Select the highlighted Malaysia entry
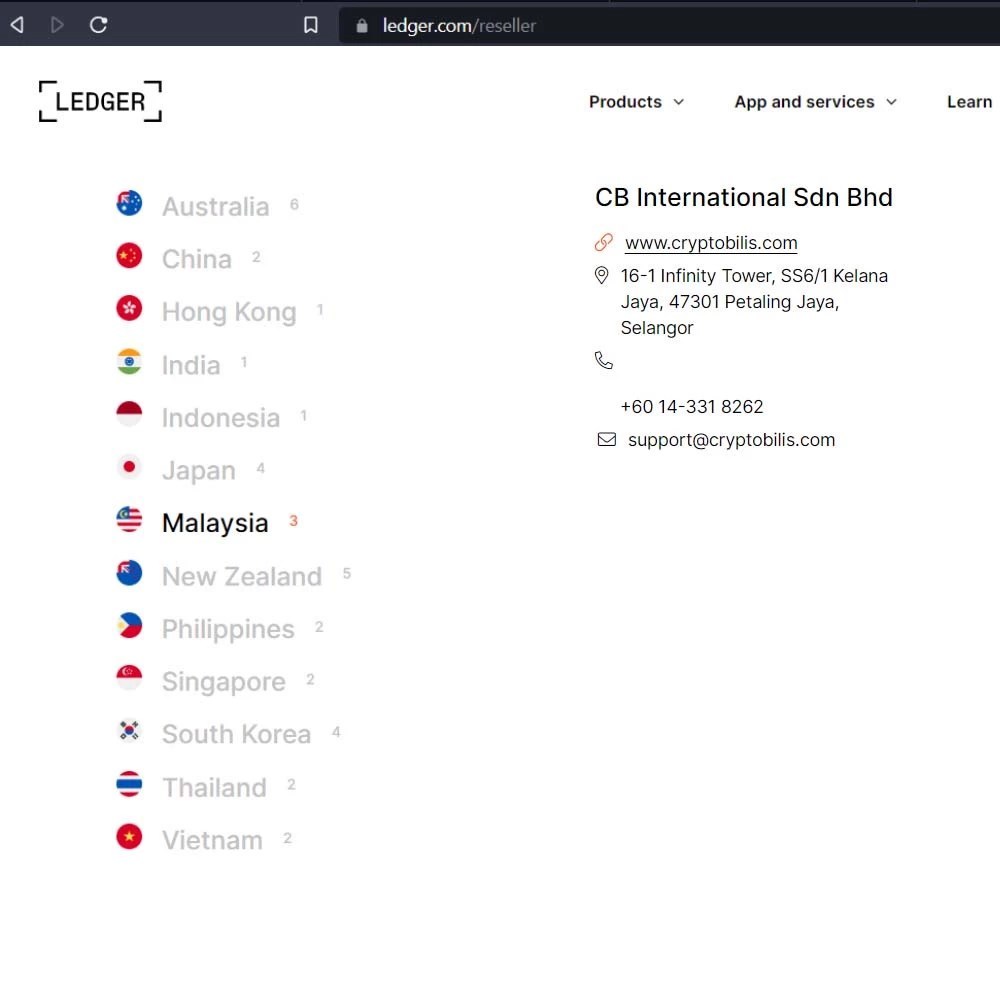1000x1000 pixels. click(215, 524)
